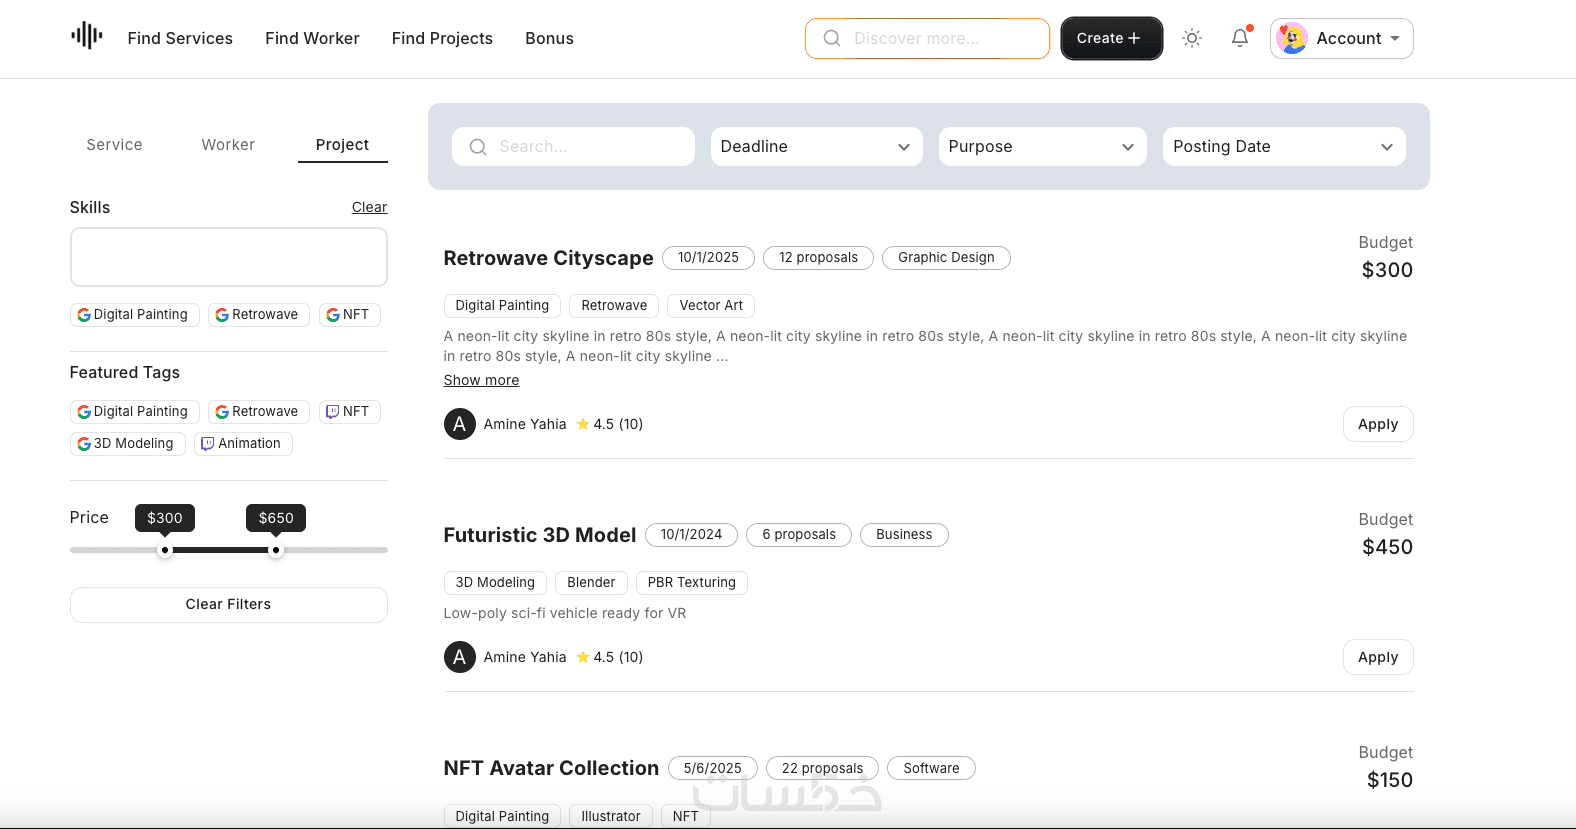This screenshot has width=1576, height=829.
Task: Click the account avatar picture
Action: coord(1292,38)
